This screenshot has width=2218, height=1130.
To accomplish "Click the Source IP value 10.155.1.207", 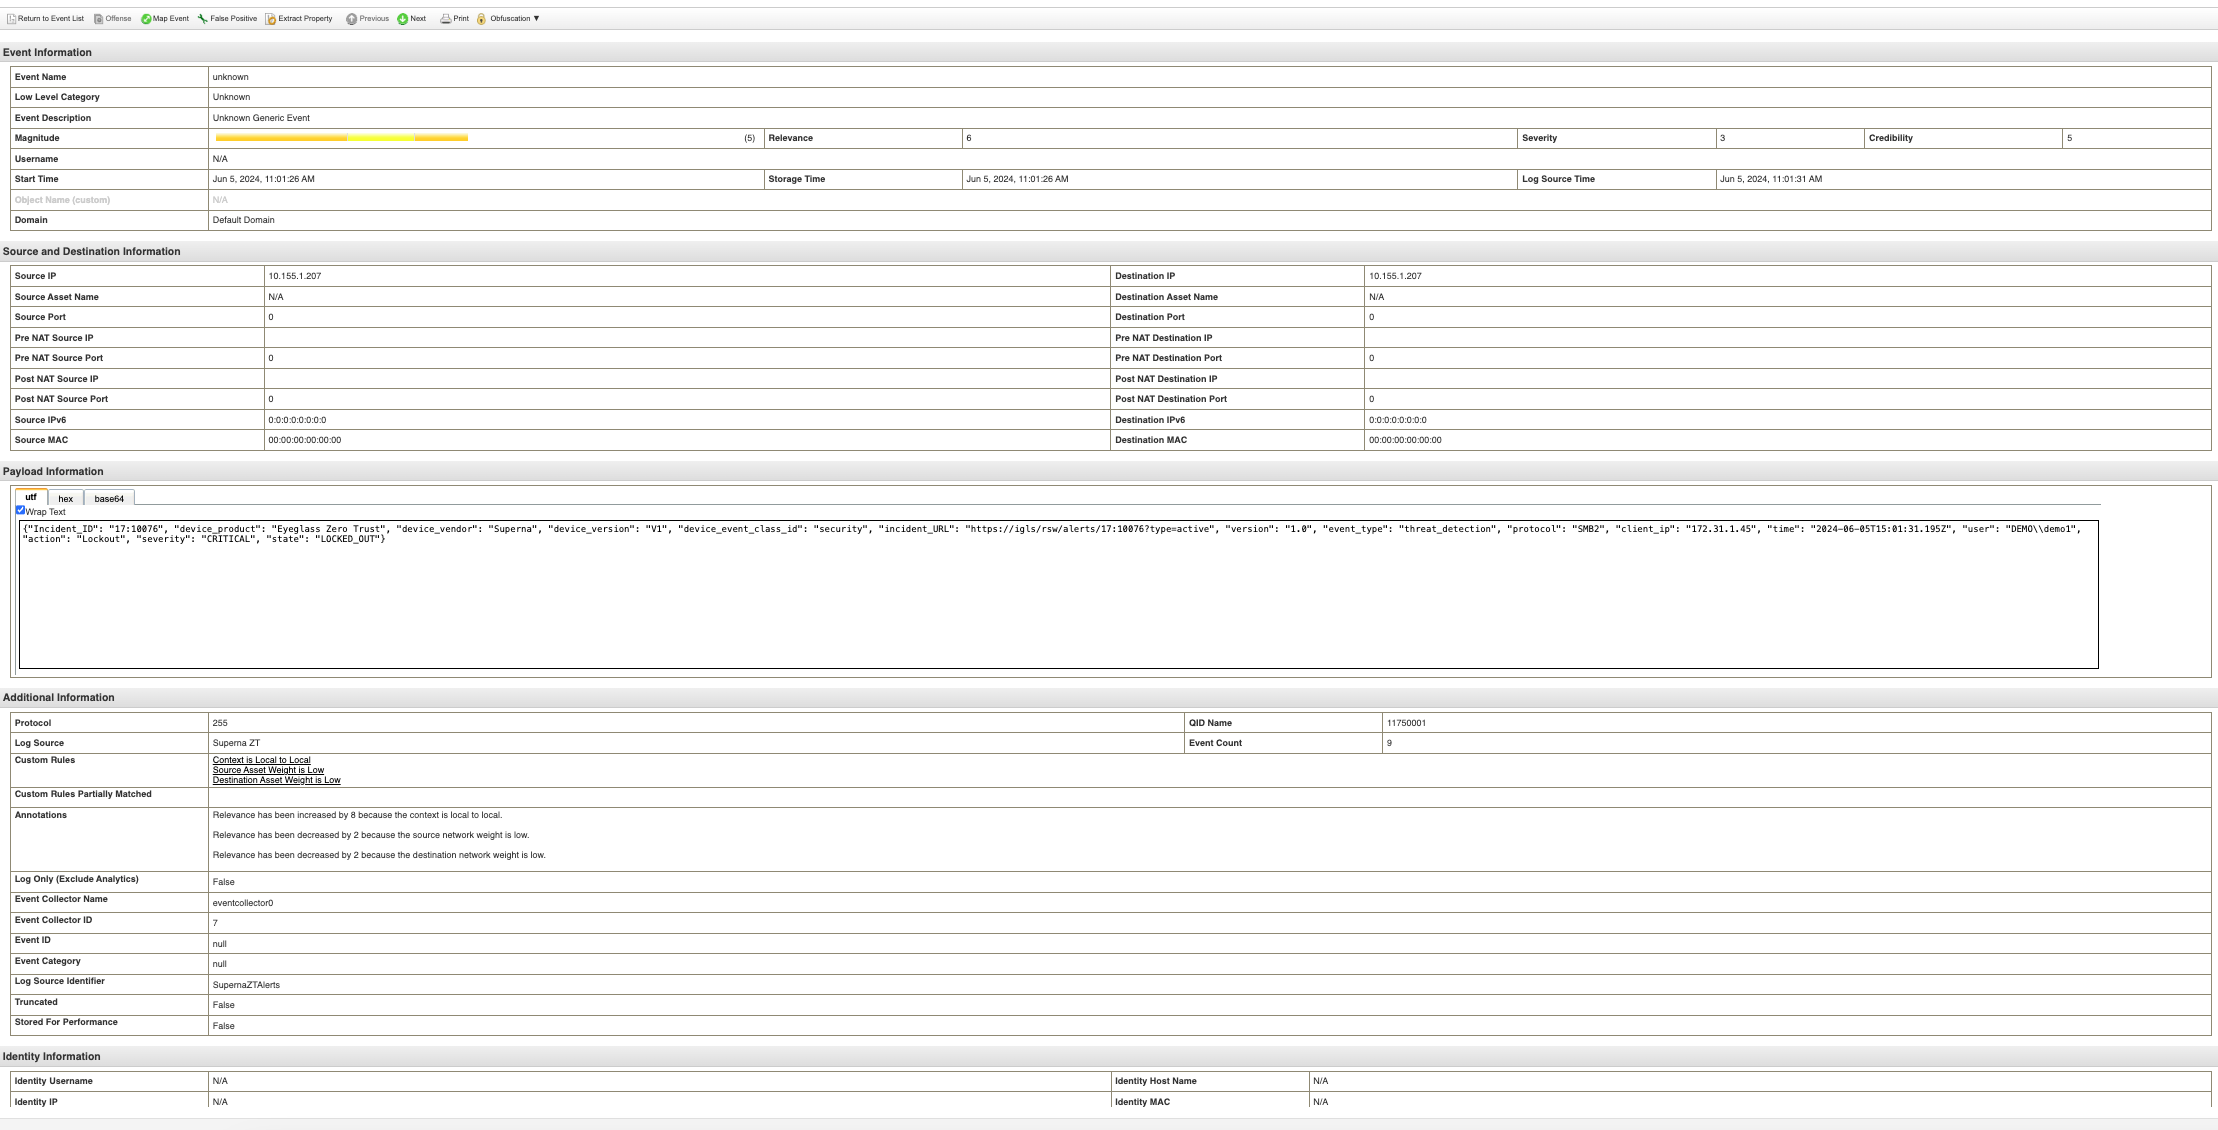I will coord(294,276).
